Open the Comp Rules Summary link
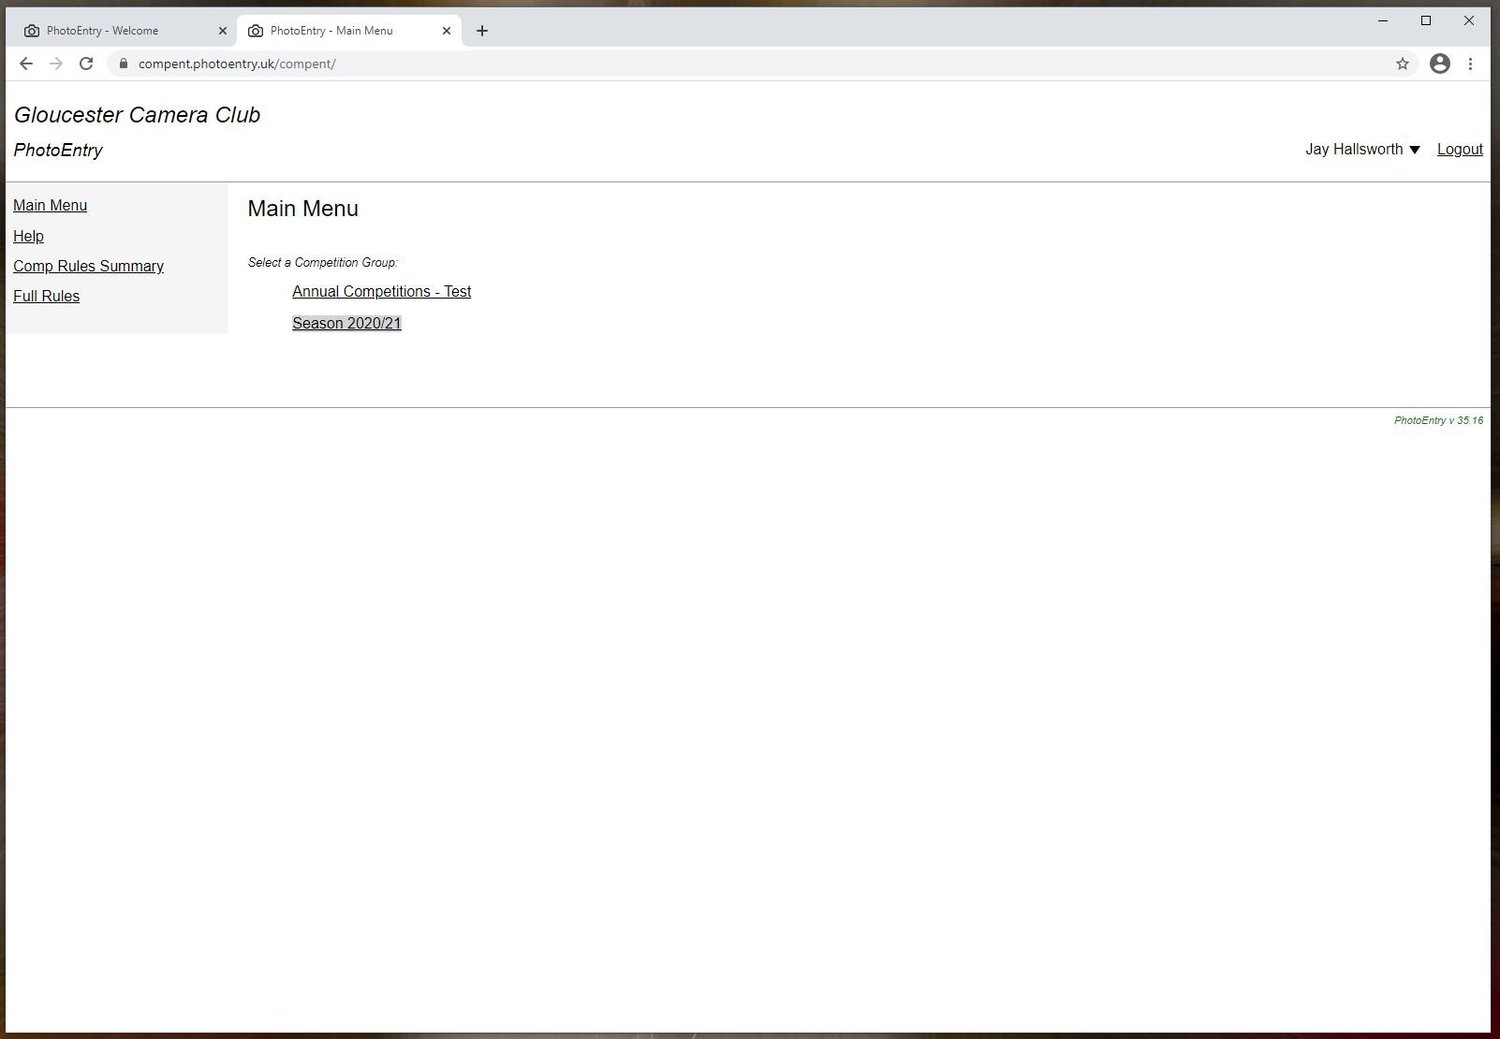 [88, 266]
